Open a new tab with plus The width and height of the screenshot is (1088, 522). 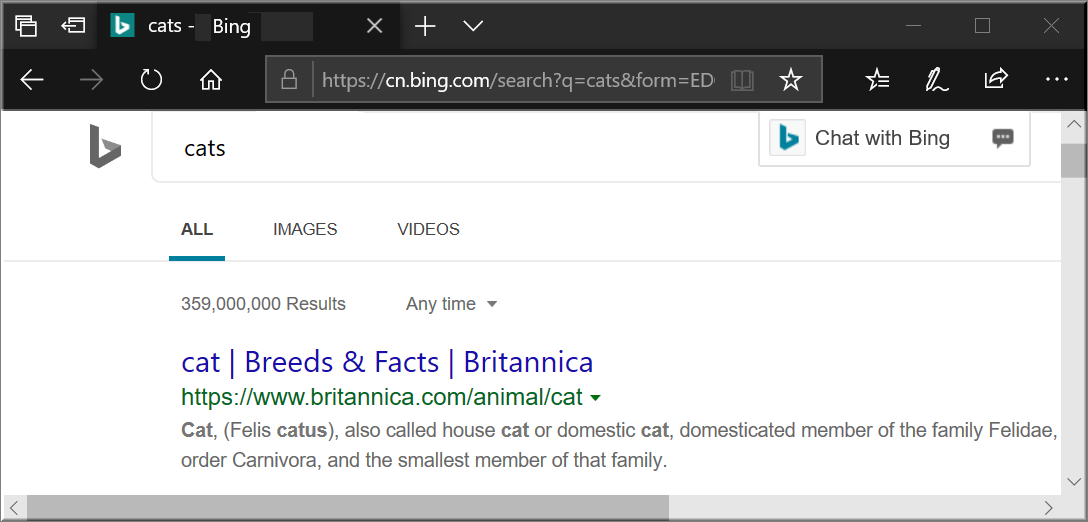click(x=425, y=26)
